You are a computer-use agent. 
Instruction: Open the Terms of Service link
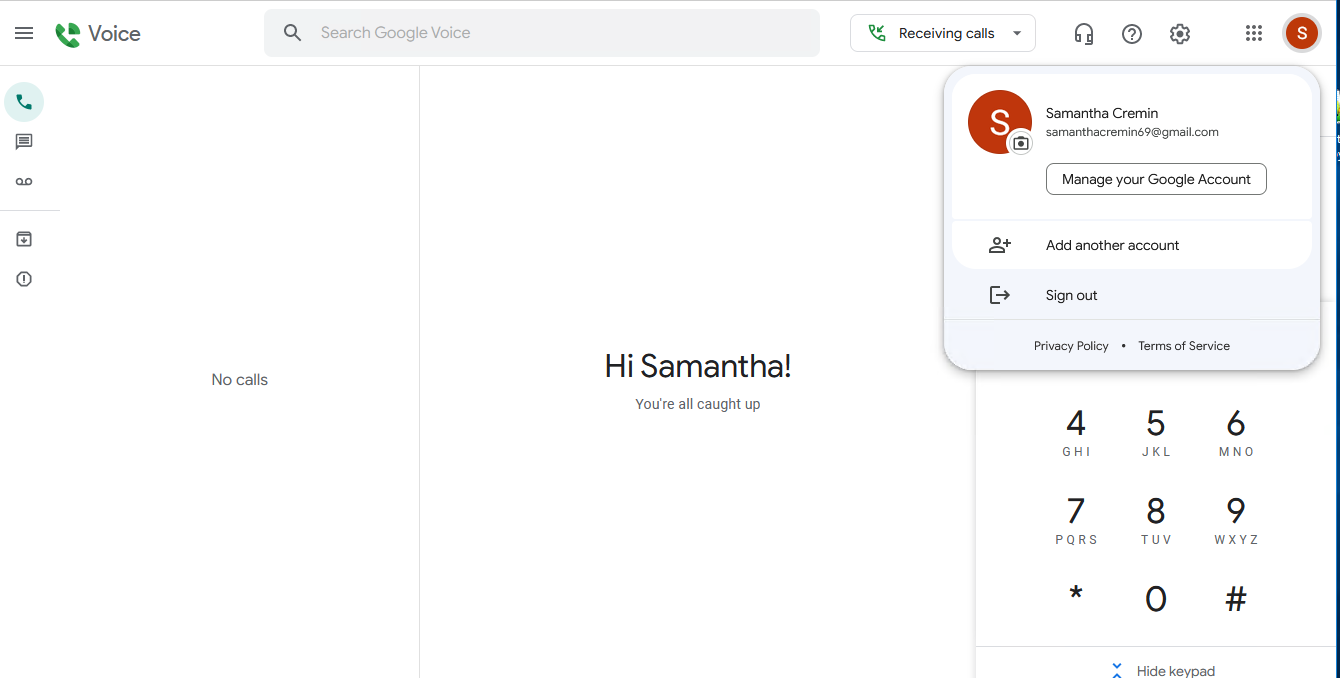point(1184,346)
